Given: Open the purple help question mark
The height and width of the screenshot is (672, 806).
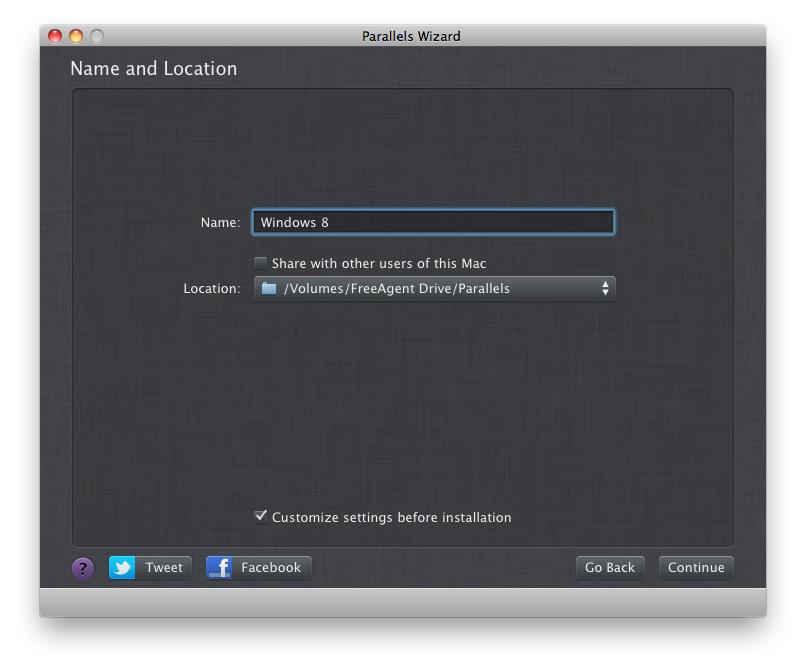Looking at the screenshot, I should 82,568.
